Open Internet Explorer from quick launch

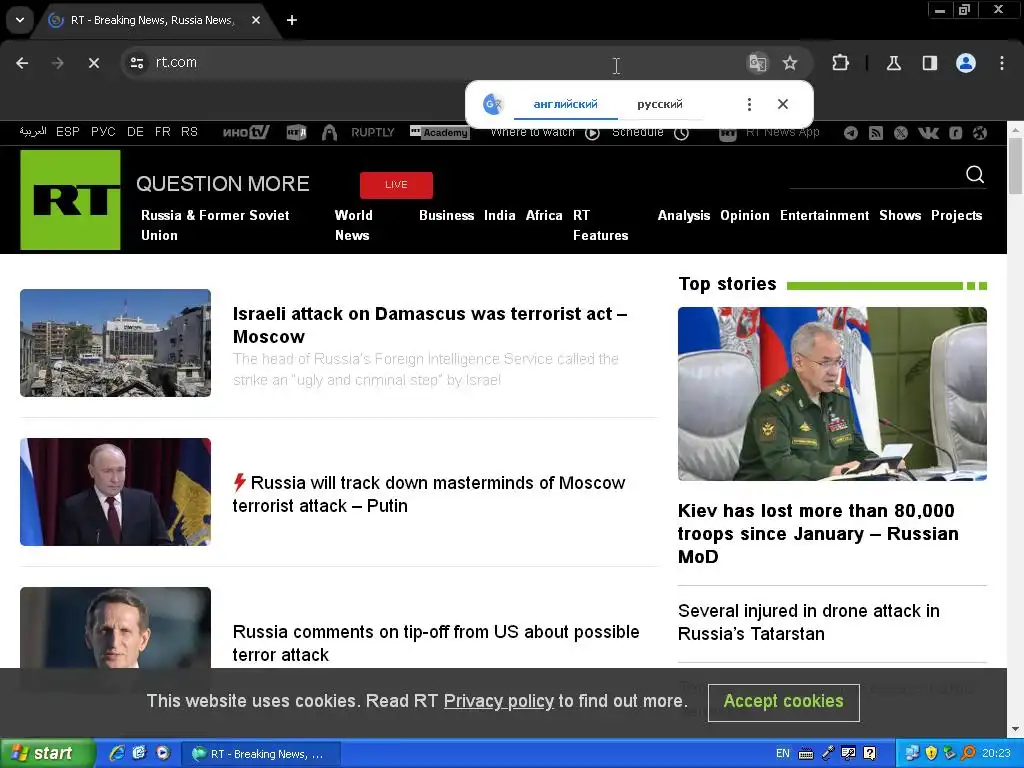(116, 753)
